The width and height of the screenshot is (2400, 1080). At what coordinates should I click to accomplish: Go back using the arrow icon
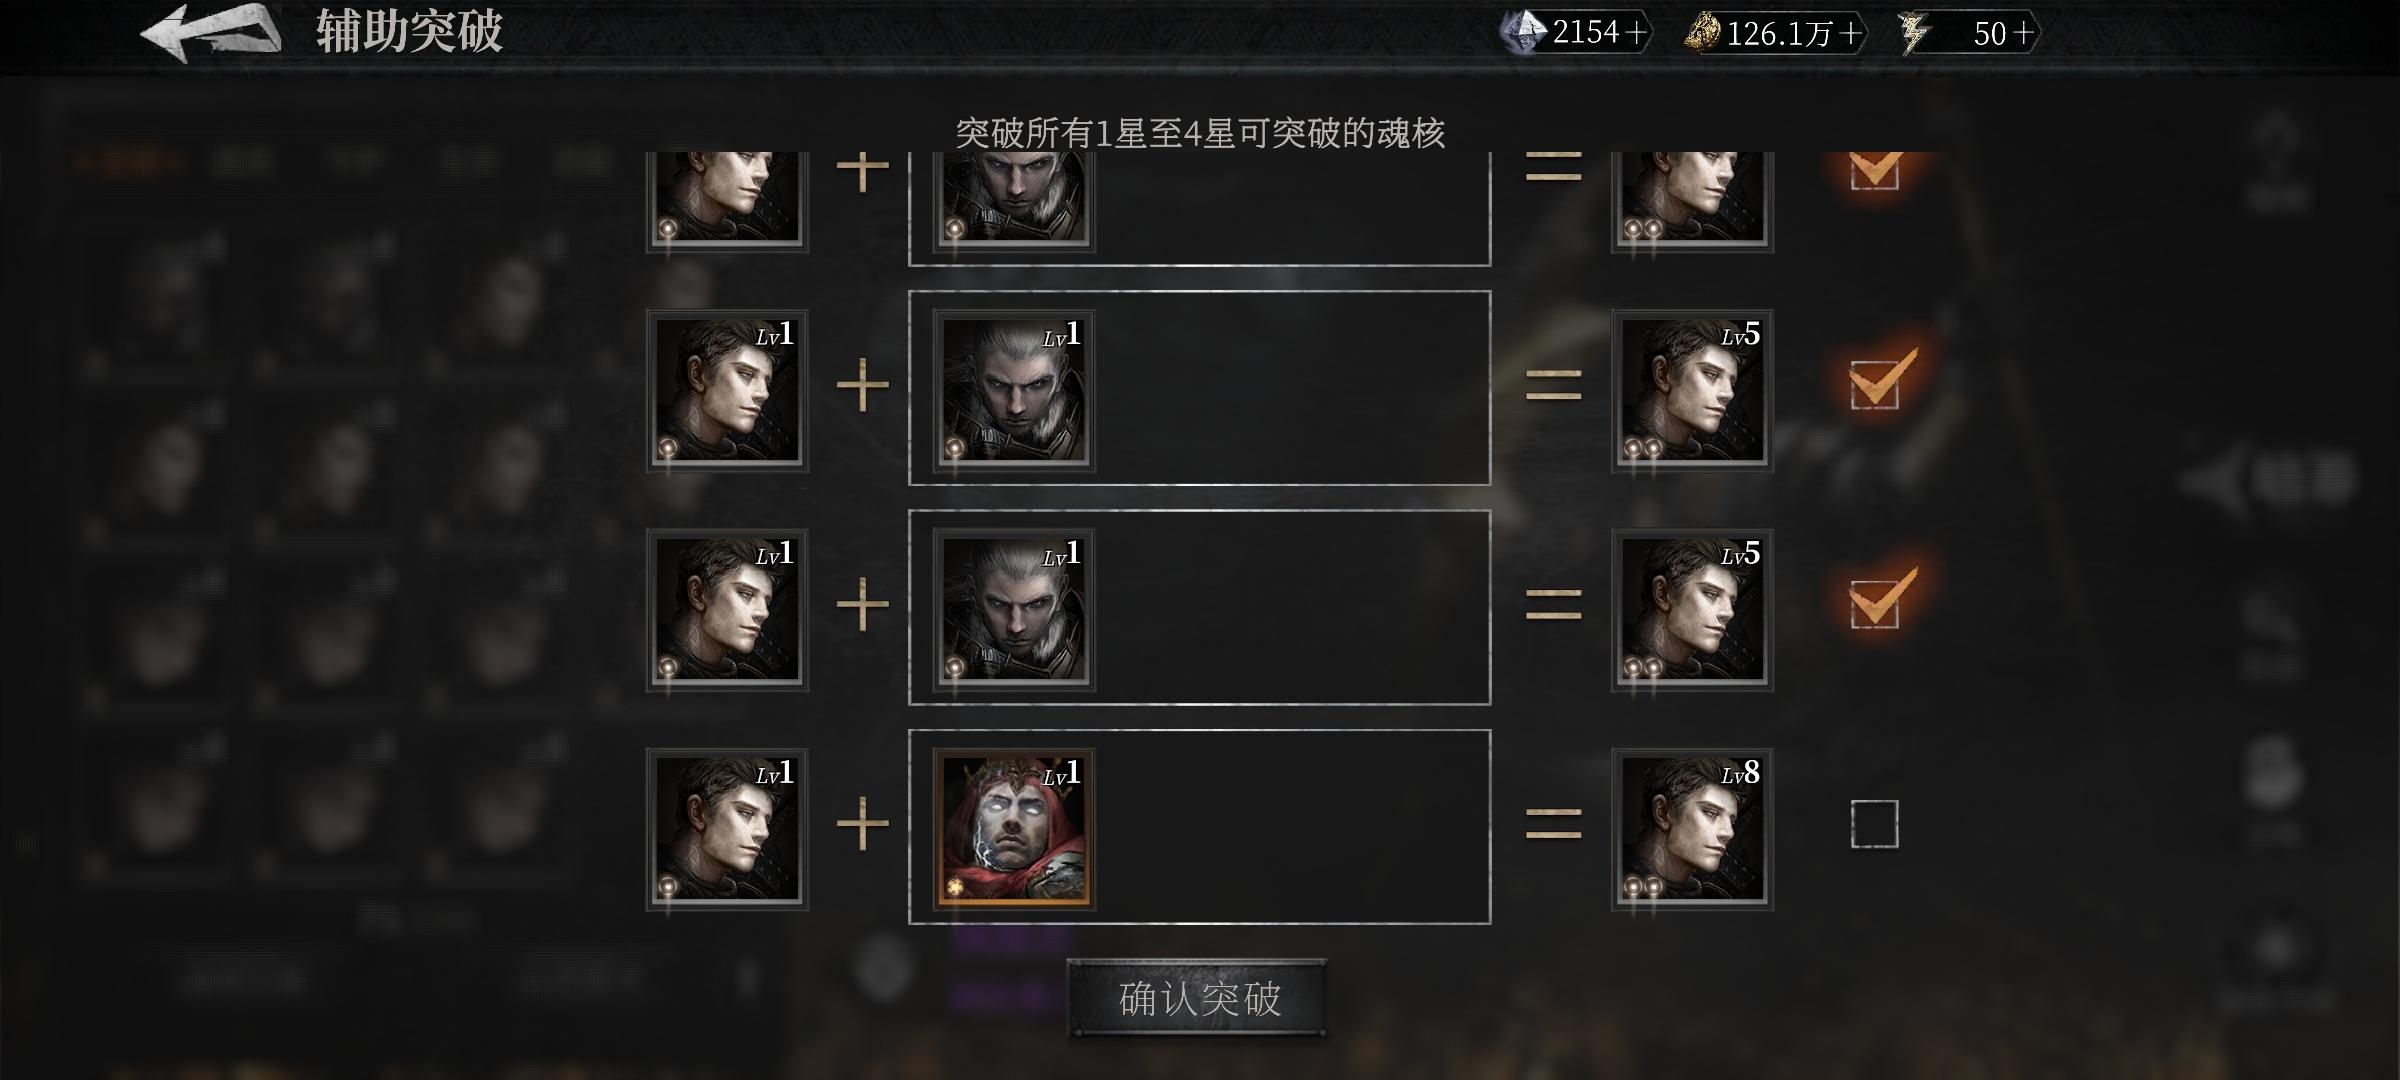coord(211,32)
